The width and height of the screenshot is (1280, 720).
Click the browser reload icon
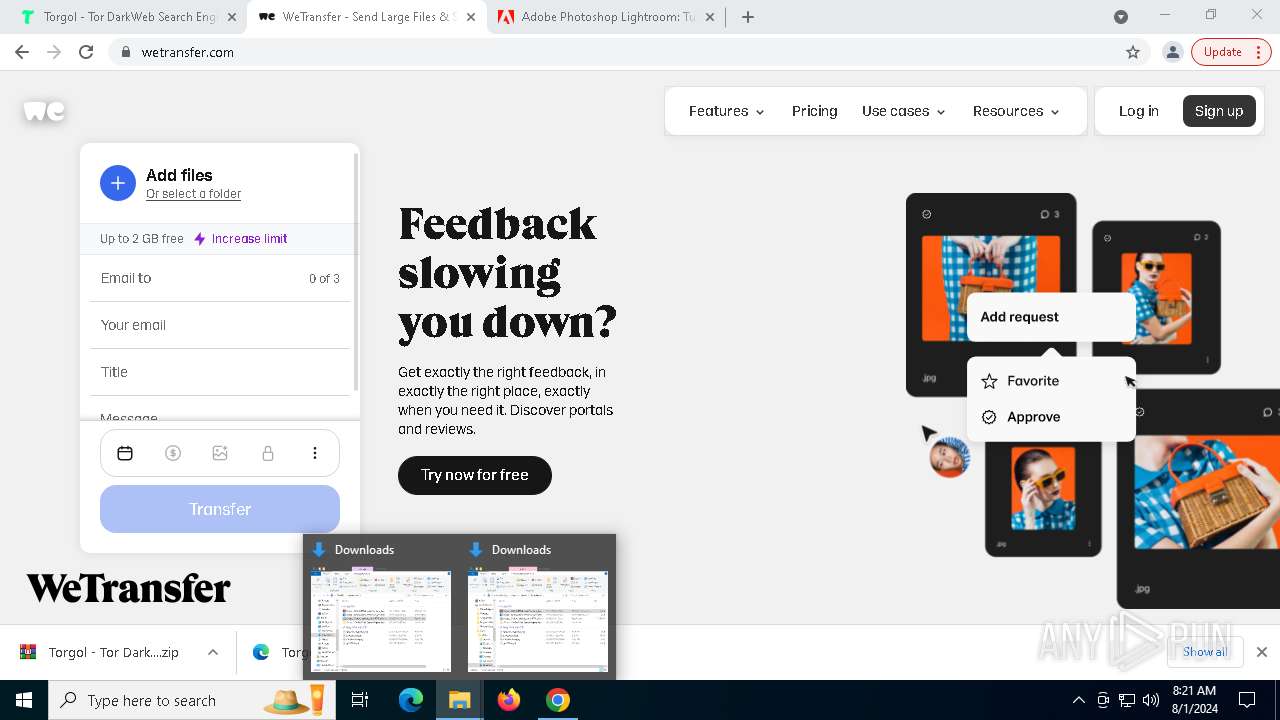click(86, 52)
